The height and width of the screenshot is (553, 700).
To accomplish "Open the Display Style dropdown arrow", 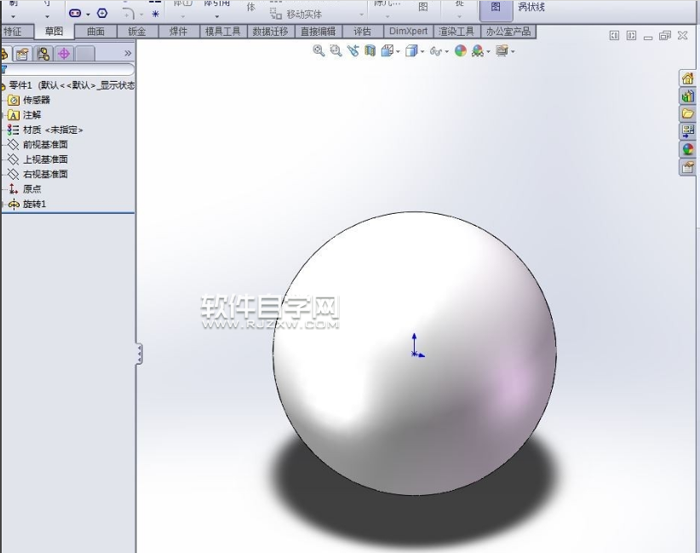I will 422,52.
